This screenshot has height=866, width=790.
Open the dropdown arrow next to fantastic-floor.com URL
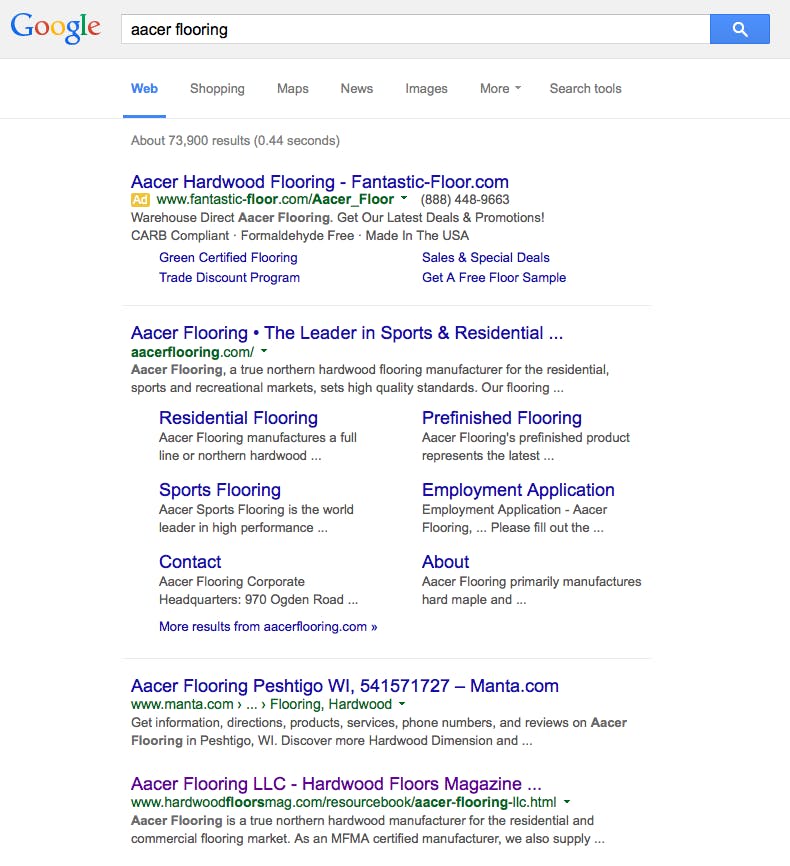point(404,198)
